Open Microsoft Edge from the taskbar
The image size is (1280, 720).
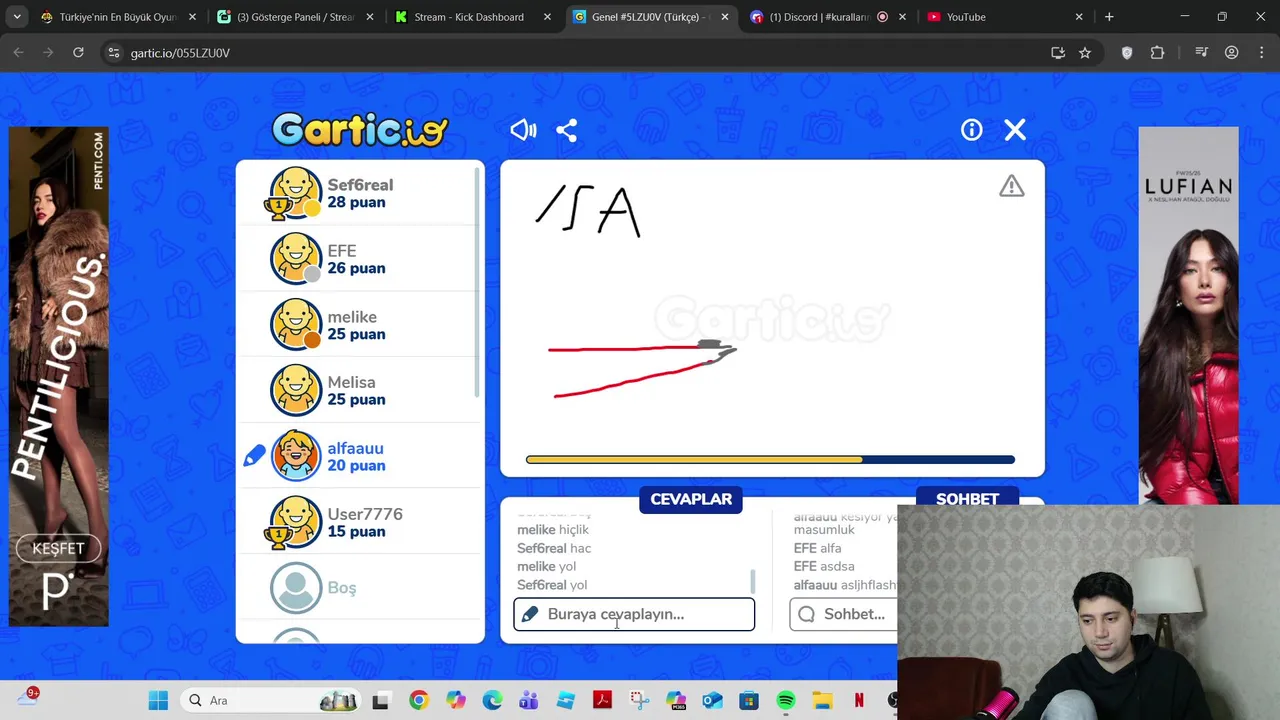point(492,701)
